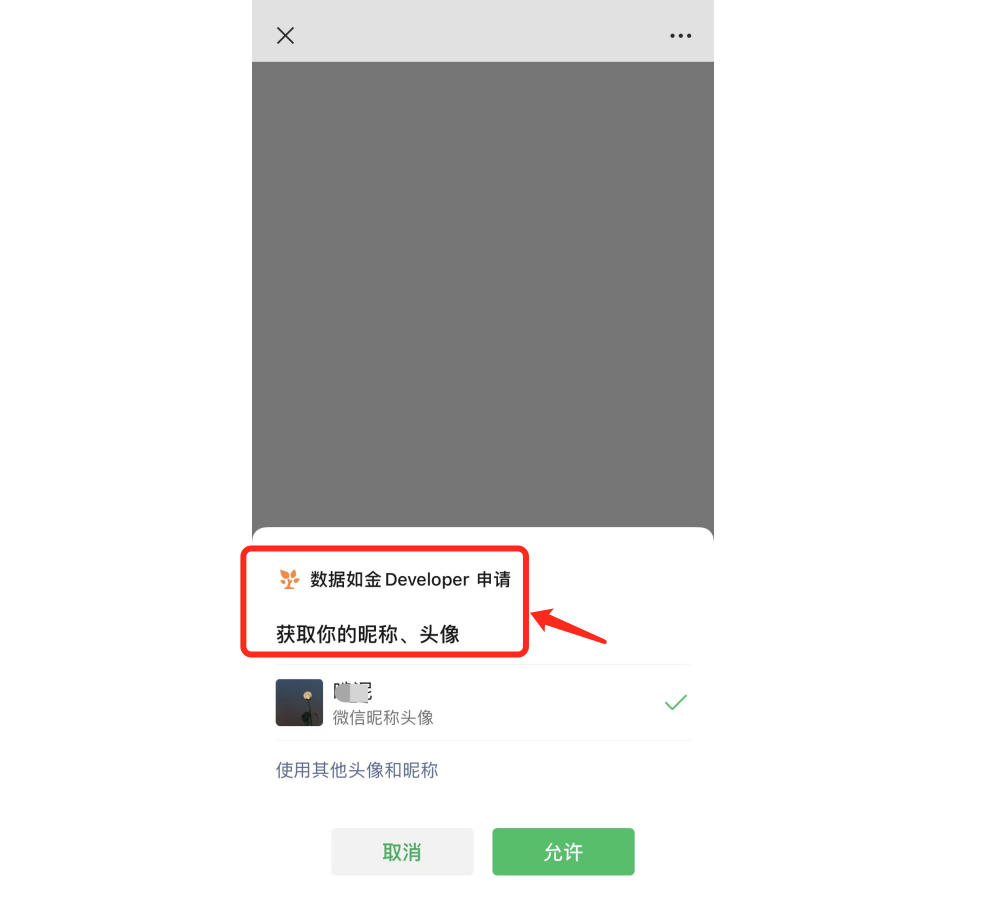Click the 申请 text after Developer
This screenshot has height=908, width=998.
pyautogui.click(x=494, y=580)
